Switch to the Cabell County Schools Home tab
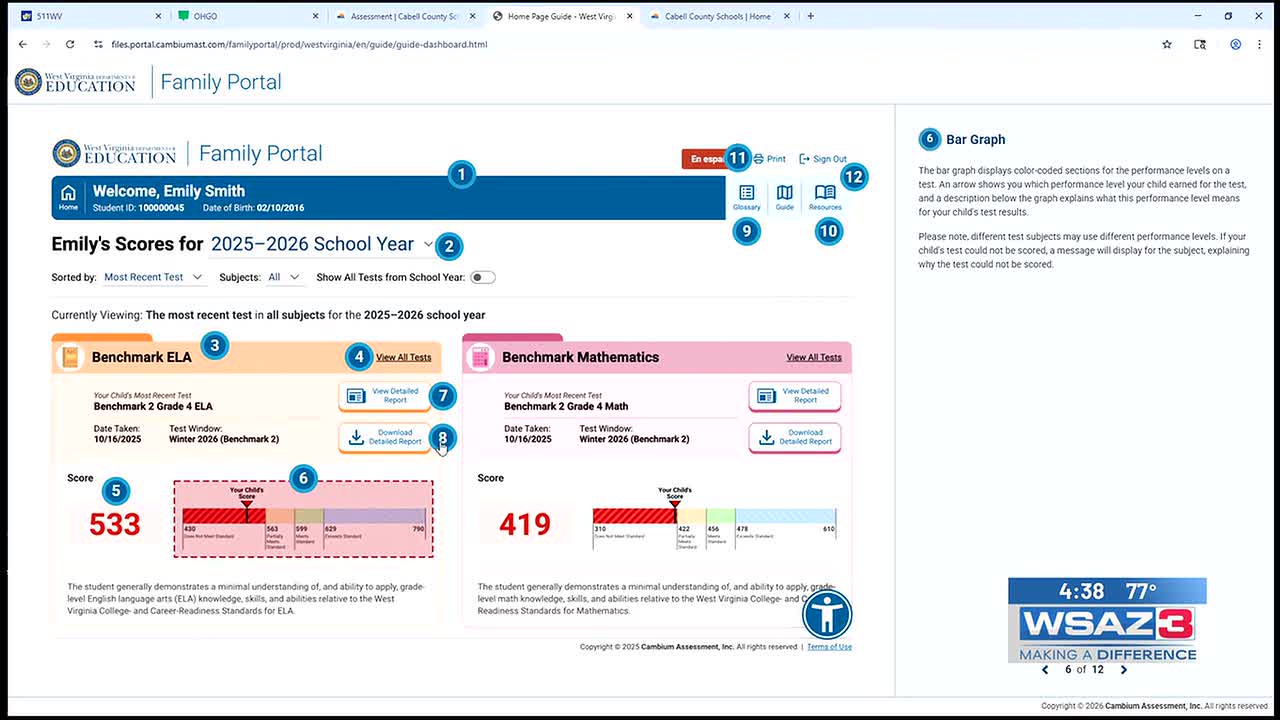The height and width of the screenshot is (720, 1280). pyautogui.click(x=716, y=16)
